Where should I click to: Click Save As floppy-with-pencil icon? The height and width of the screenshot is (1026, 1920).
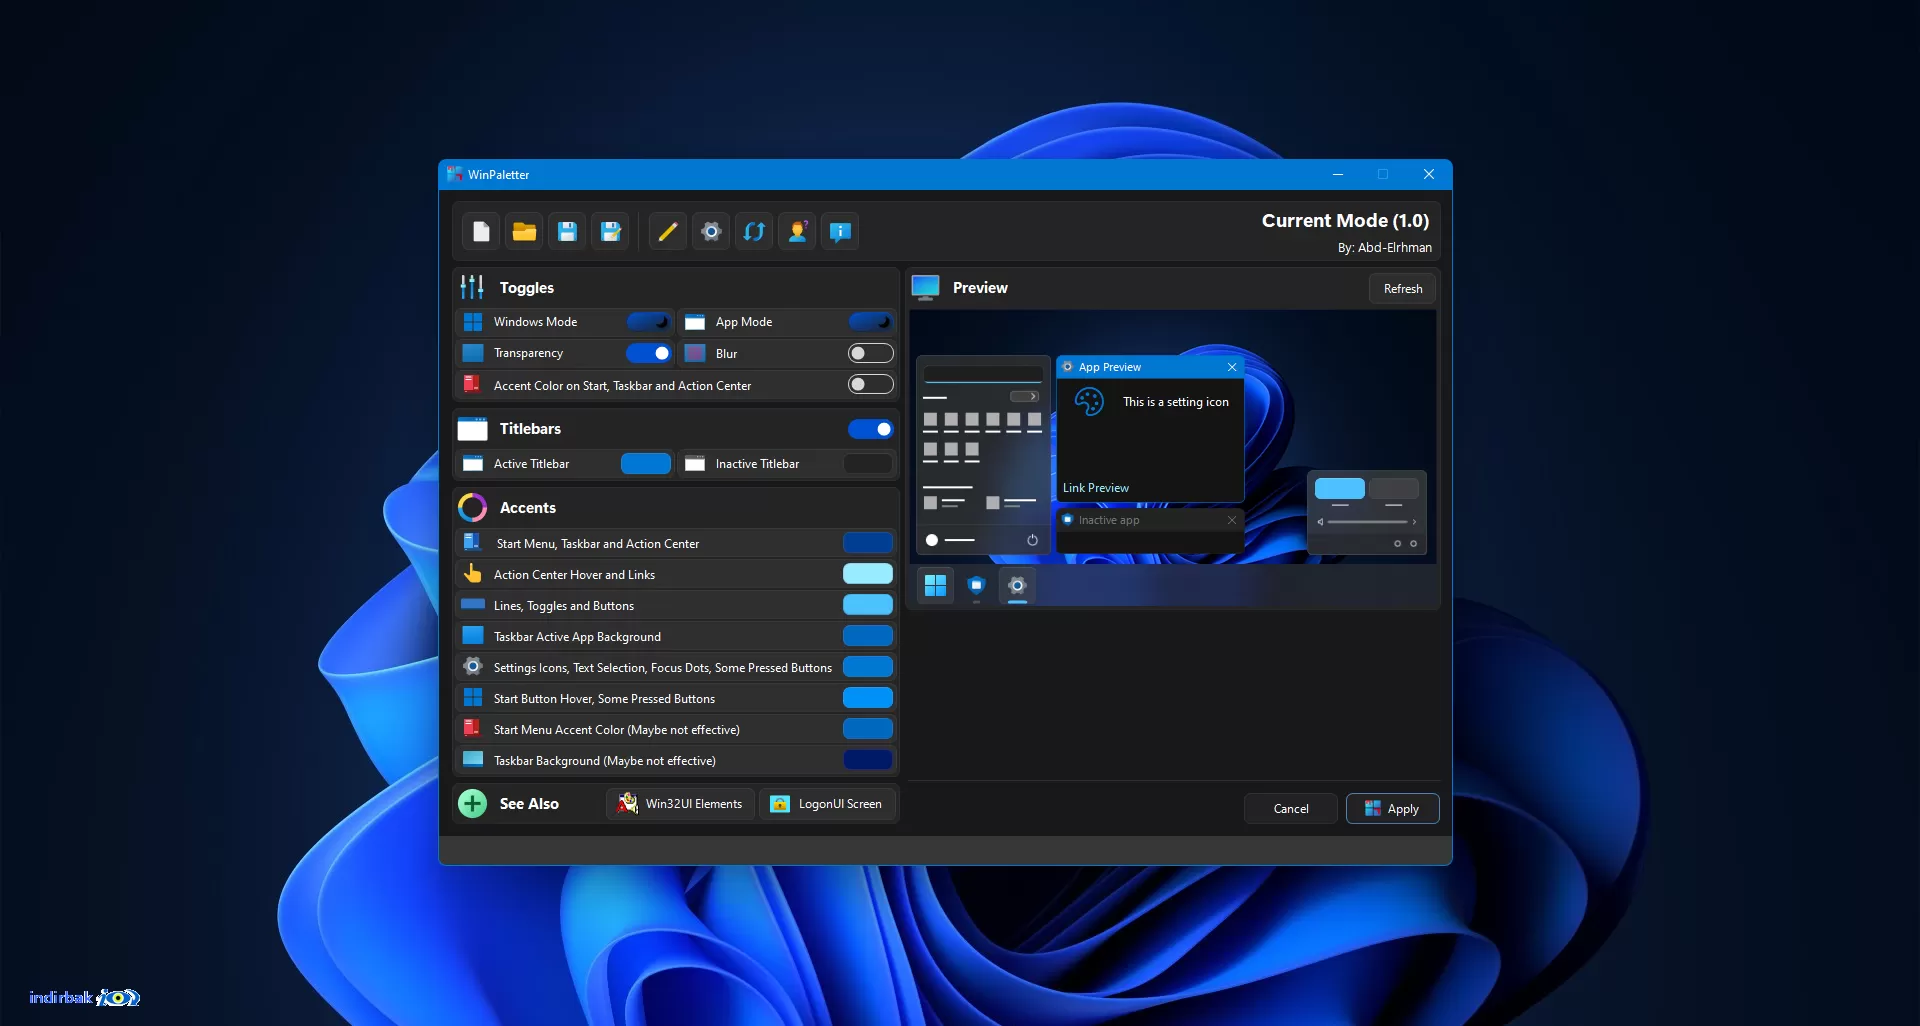610,232
